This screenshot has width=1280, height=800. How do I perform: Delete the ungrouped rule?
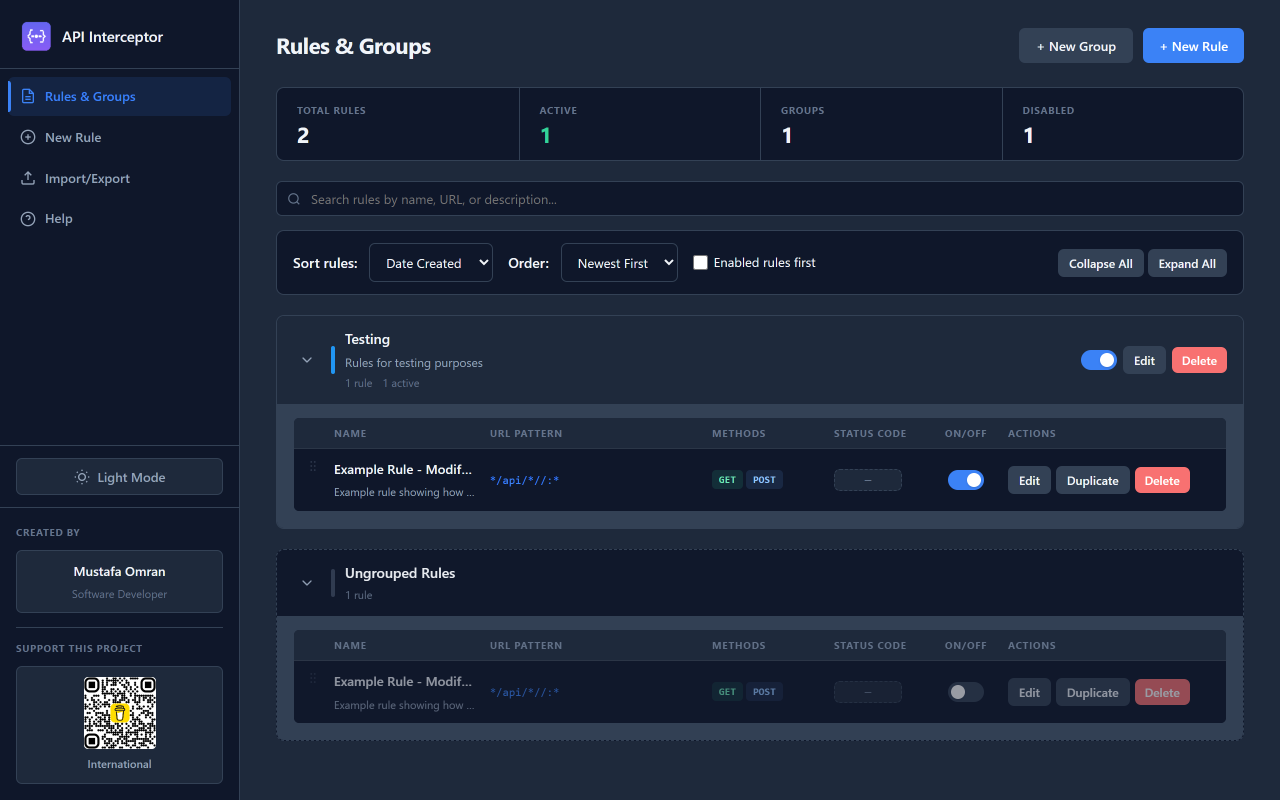point(1162,692)
